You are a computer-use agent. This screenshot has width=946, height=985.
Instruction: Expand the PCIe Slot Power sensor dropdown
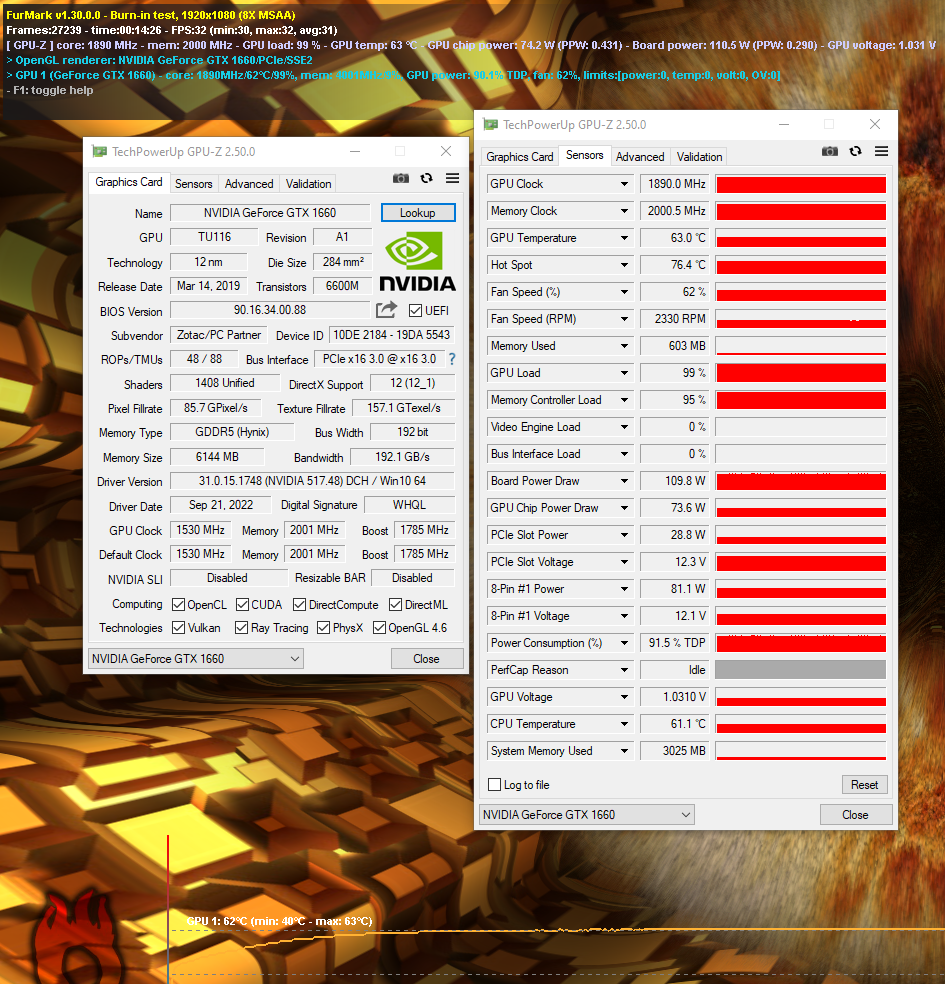click(624, 535)
